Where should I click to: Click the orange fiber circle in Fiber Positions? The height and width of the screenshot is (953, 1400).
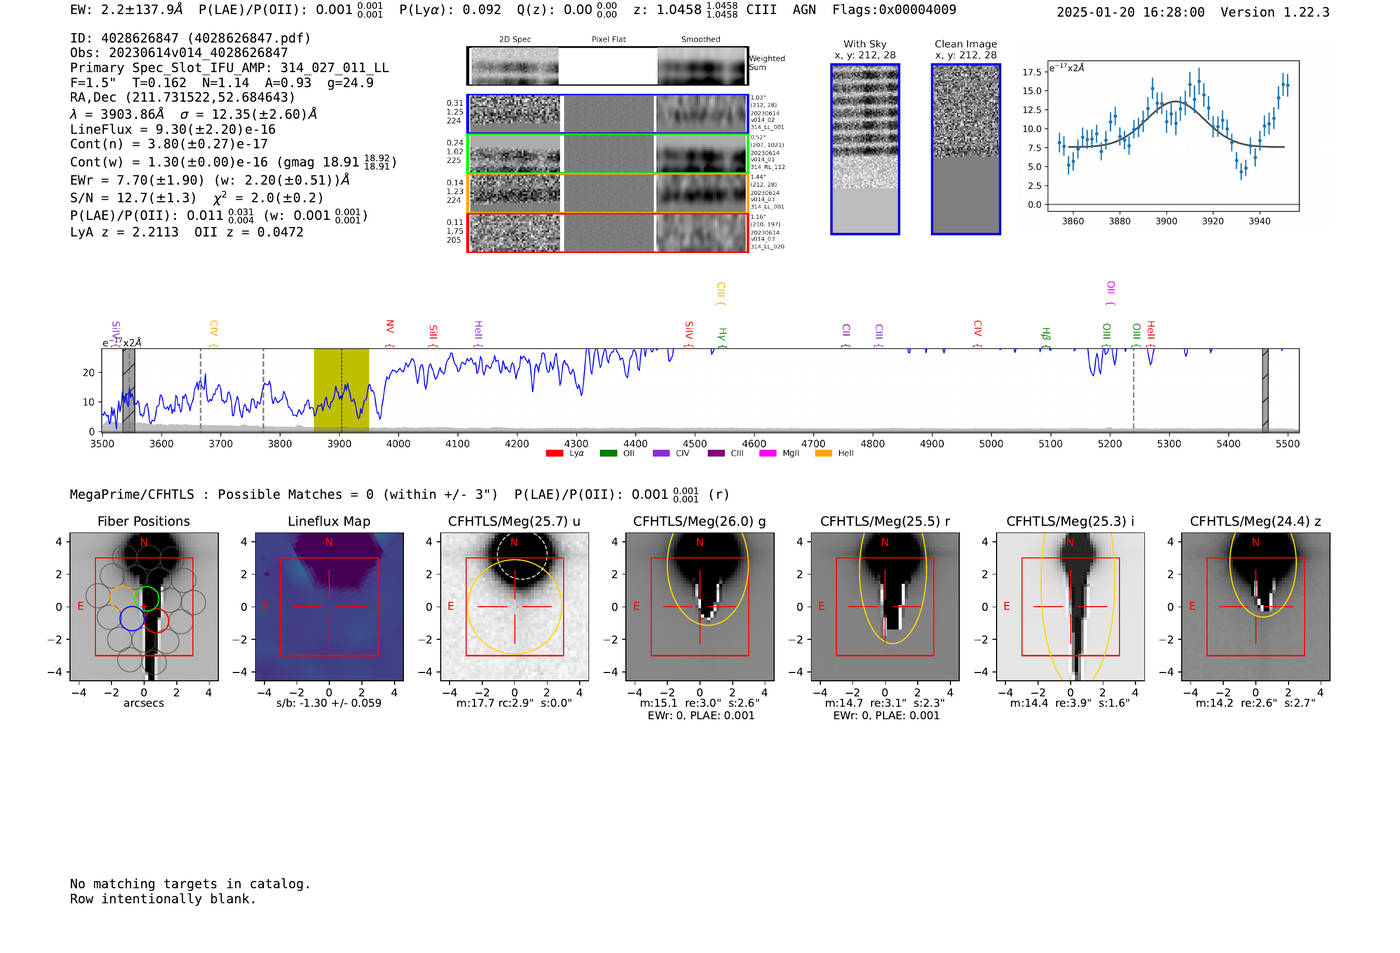[x=121, y=598]
